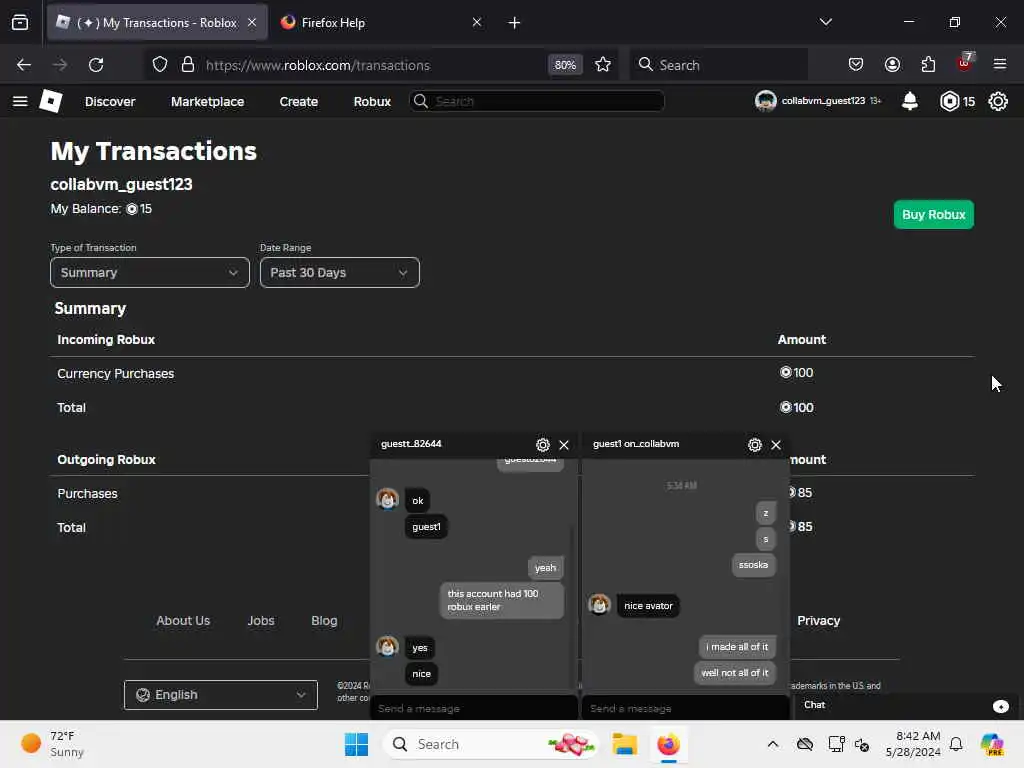The height and width of the screenshot is (768, 1024).
Task: Follow the Privacy footer link
Action: click(818, 621)
